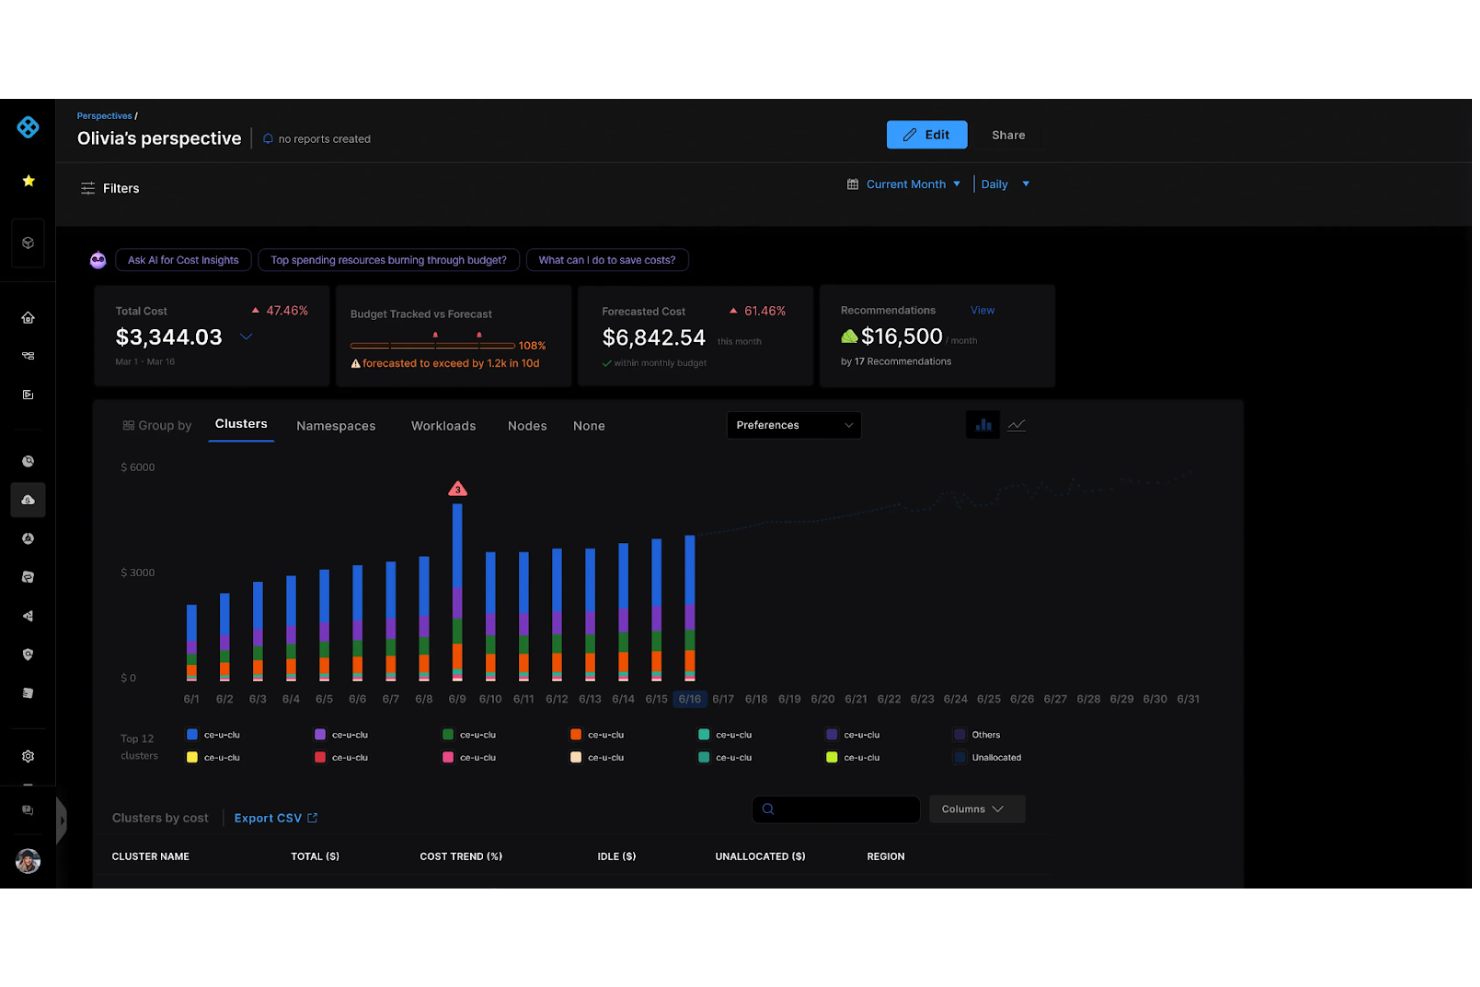The height and width of the screenshot is (987, 1480).
Task: Open sidebar settings gear icon
Action: point(28,755)
